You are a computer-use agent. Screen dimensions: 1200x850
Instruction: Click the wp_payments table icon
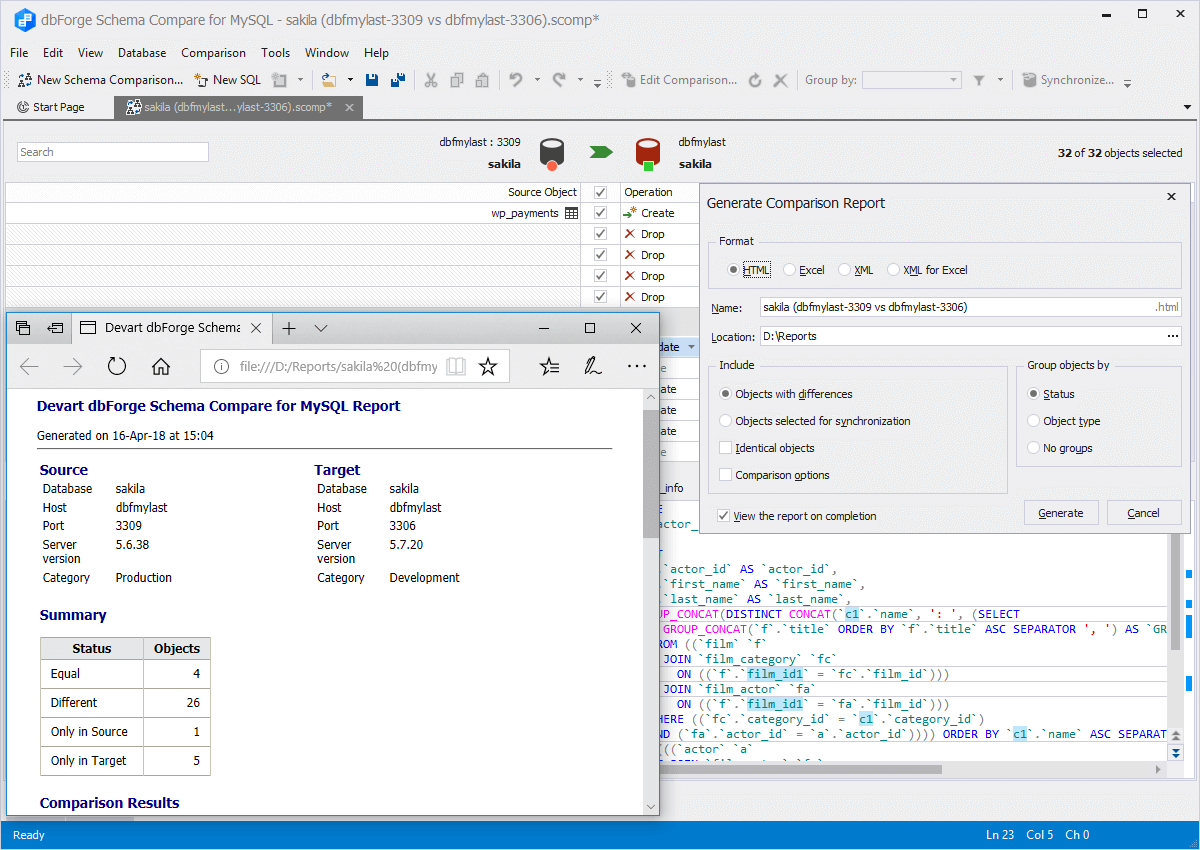(571, 213)
